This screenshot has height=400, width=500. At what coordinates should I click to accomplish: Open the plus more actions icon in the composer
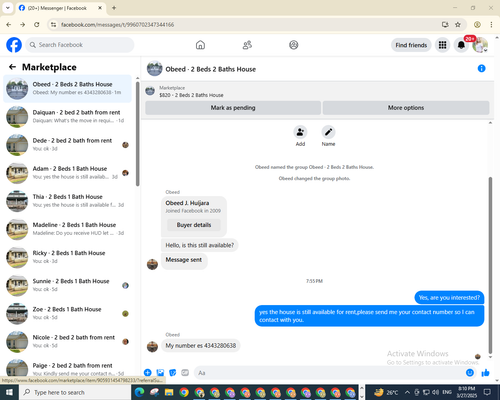pyautogui.click(x=148, y=373)
